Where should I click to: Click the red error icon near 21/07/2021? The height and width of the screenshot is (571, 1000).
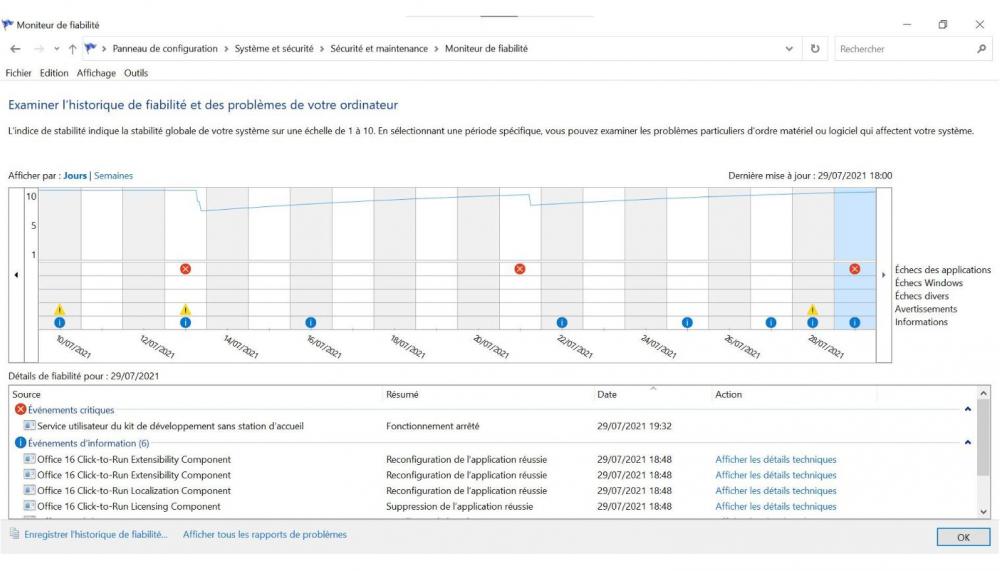pyautogui.click(x=519, y=269)
